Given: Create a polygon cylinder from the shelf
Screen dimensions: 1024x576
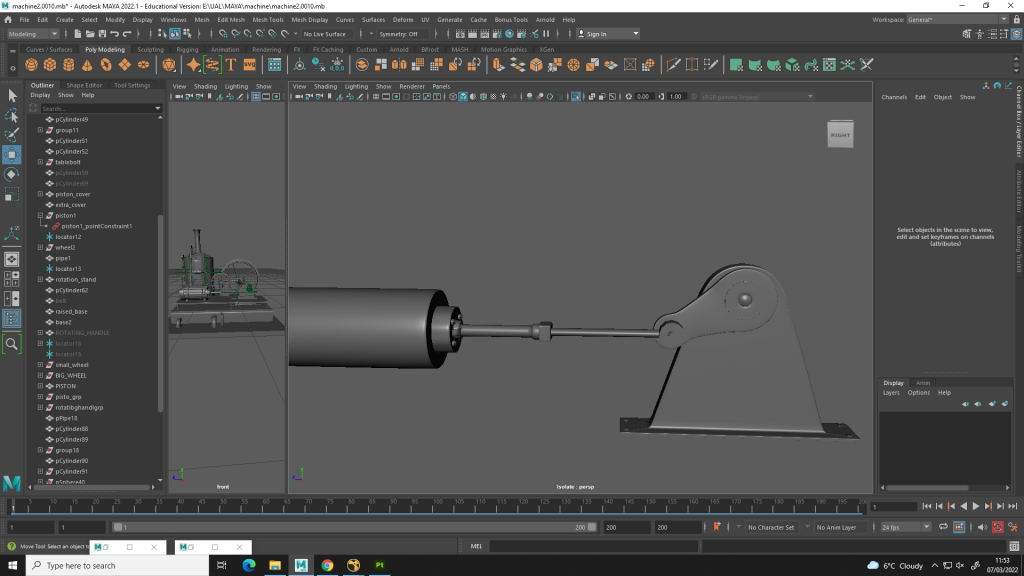Looking at the screenshot, I should click(69, 65).
